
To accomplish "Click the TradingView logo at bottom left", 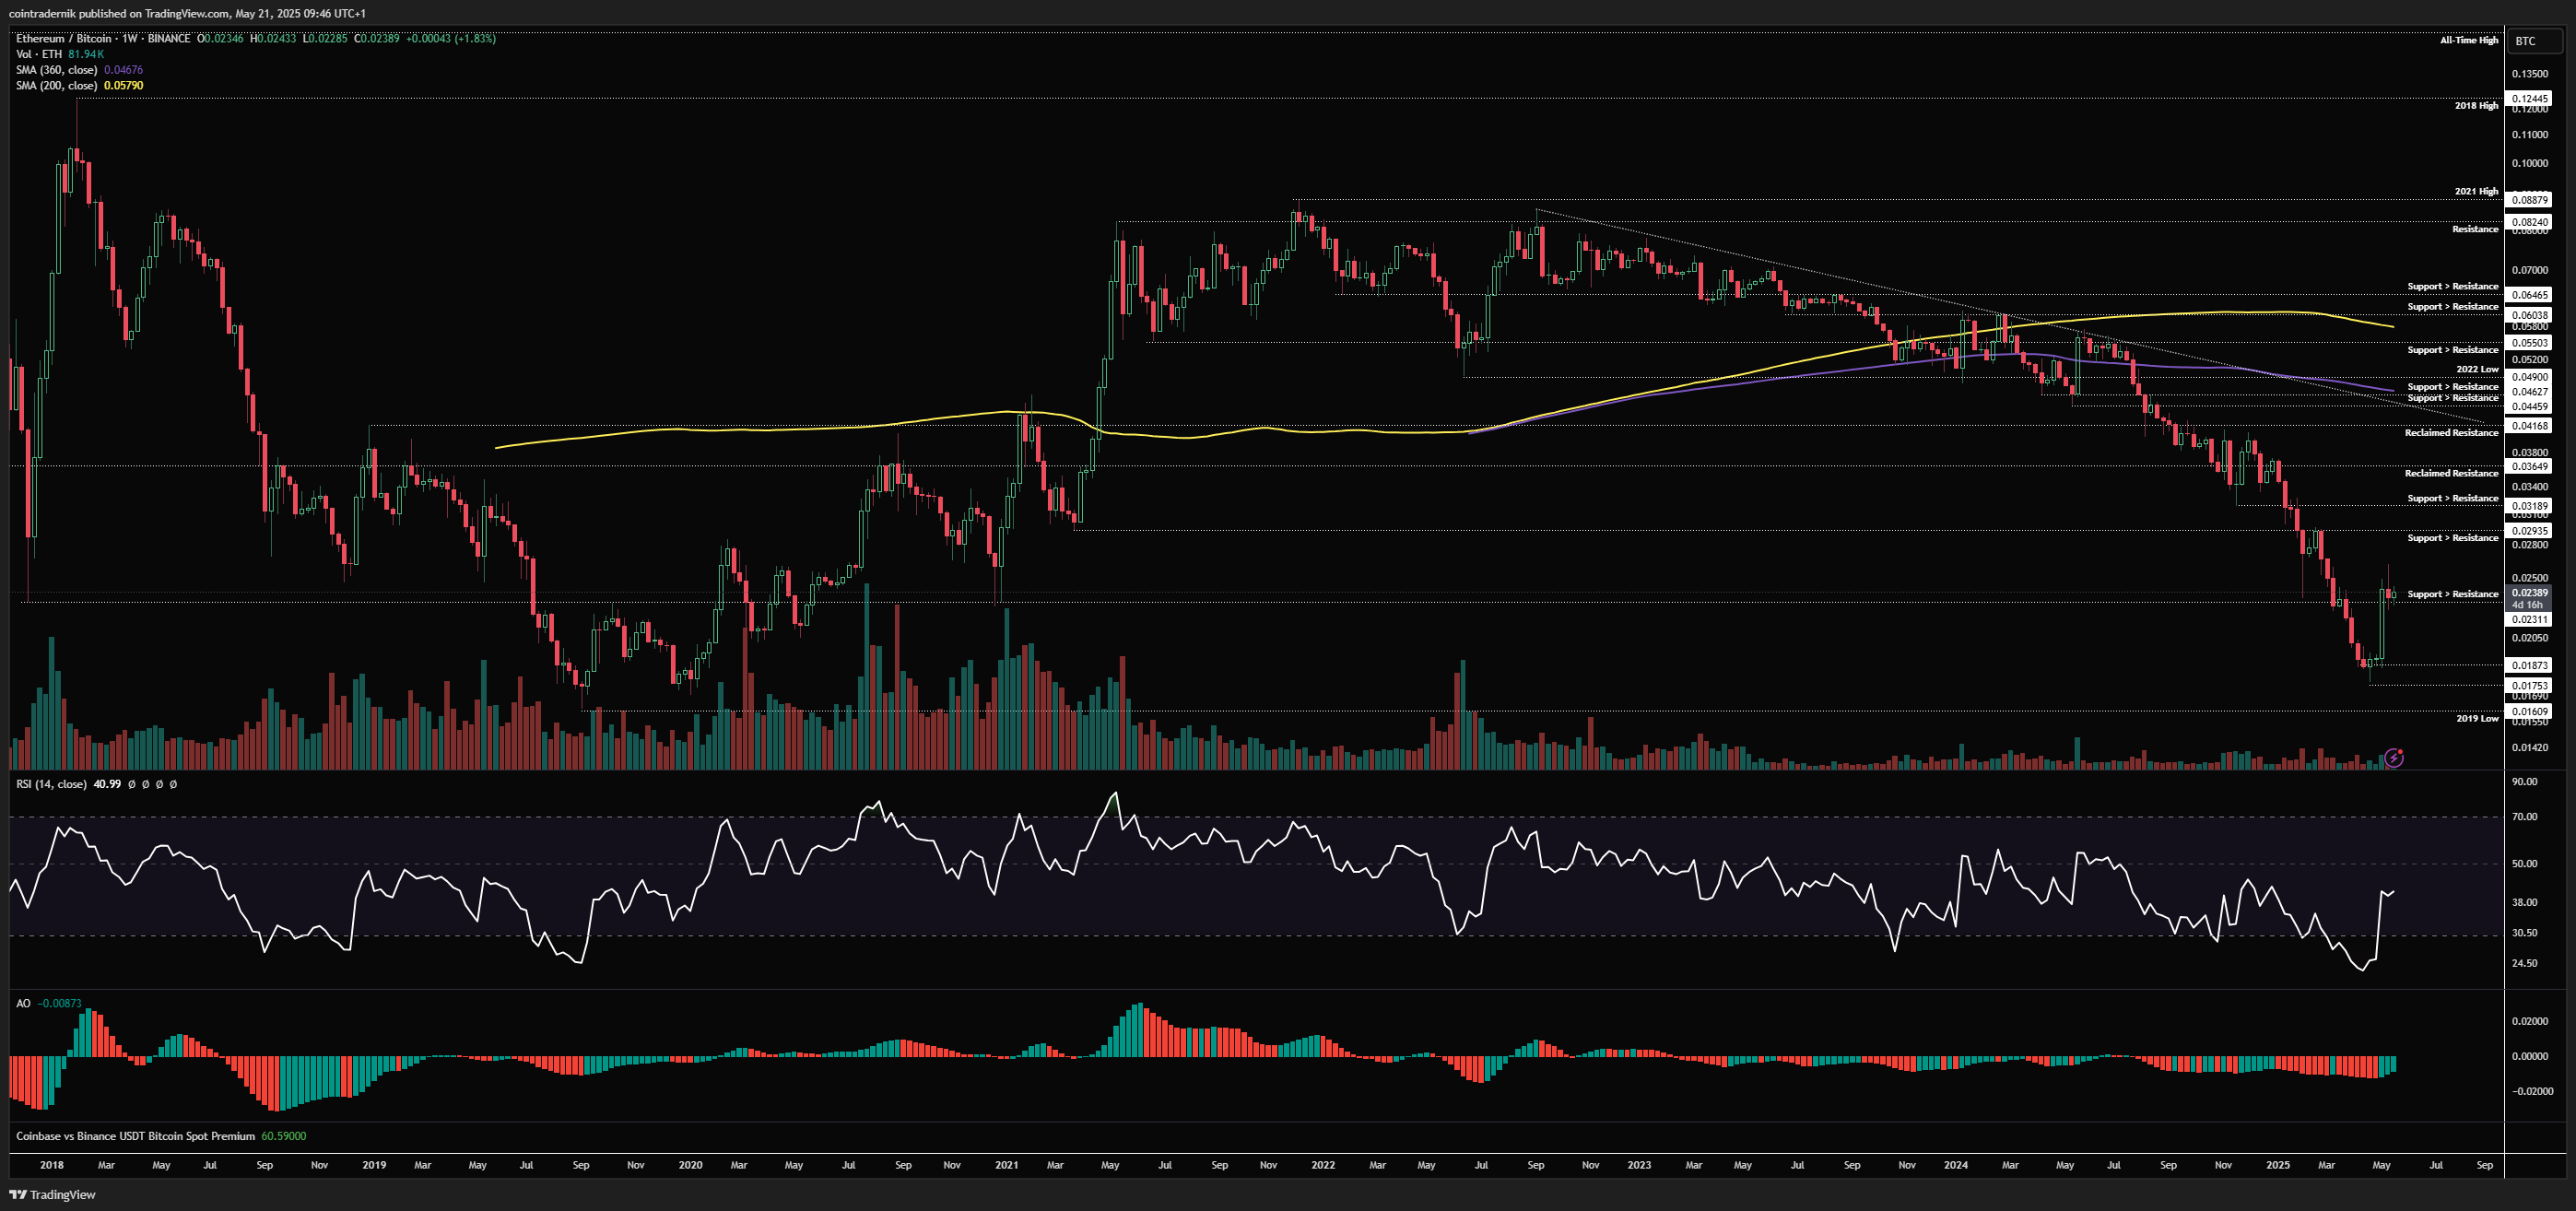I will pos(52,1194).
